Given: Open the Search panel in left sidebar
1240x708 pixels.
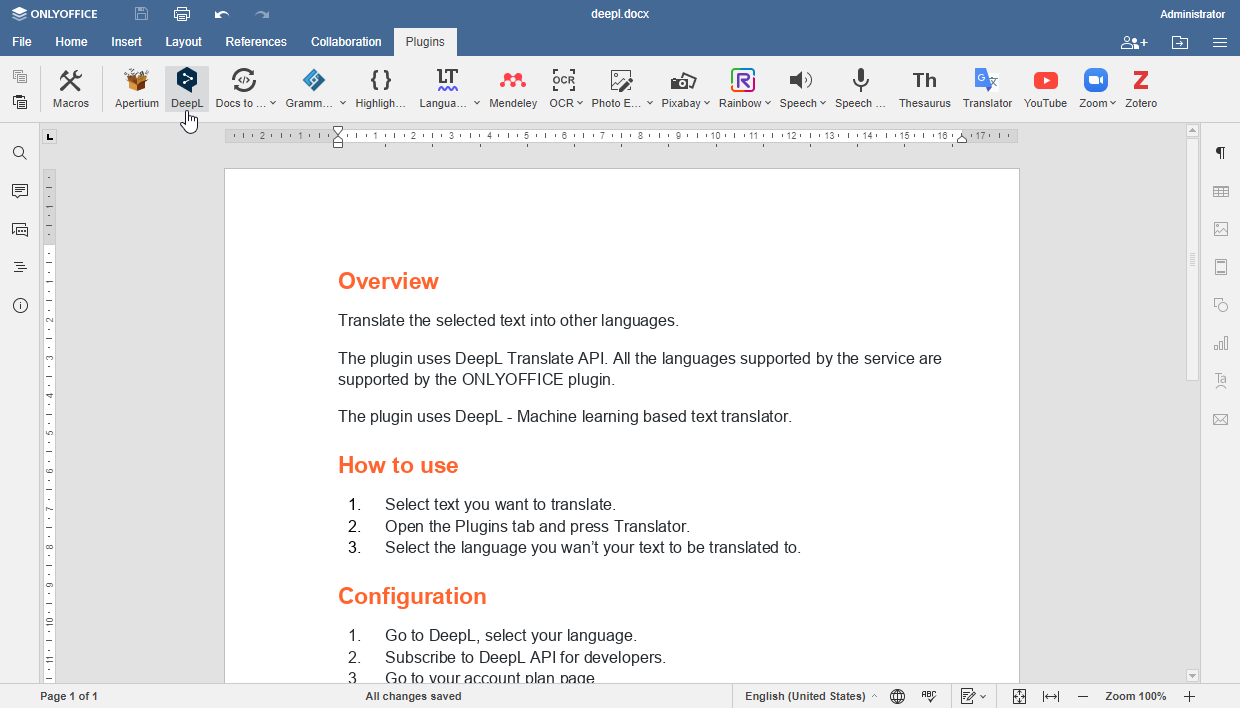Looking at the screenshot, I should pos(20,153).
